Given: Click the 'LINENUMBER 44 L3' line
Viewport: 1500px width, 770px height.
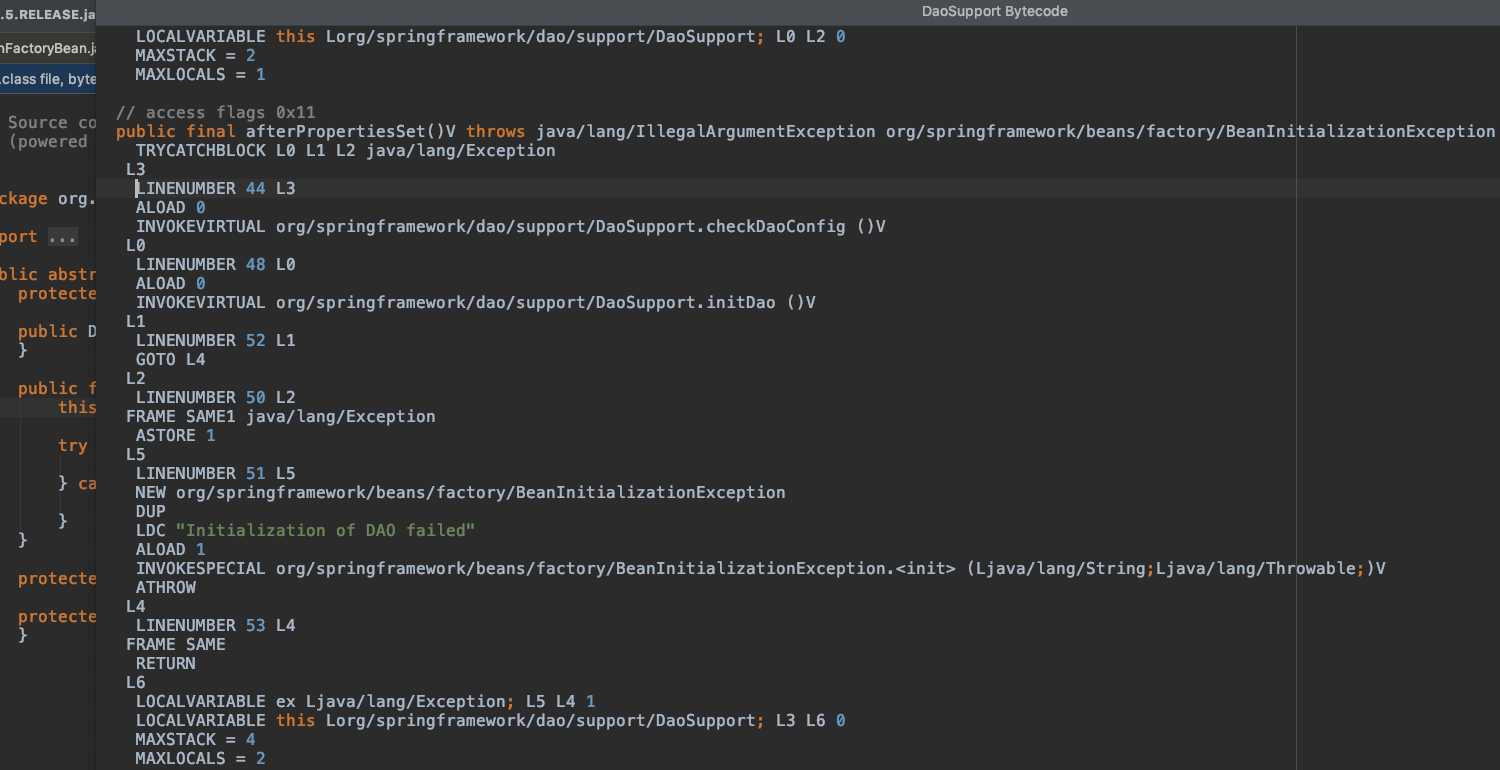Looking at the screenshot, I should pos(215,188).
